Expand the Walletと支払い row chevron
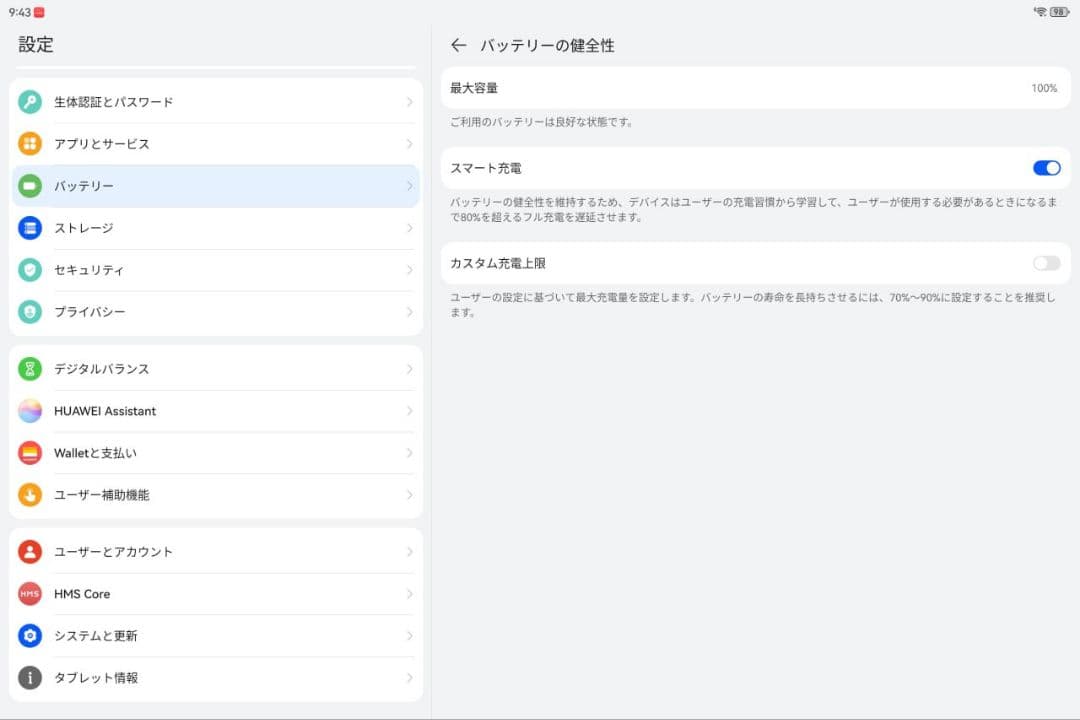This screenshot has width=1080, height=720. [410, 453]
